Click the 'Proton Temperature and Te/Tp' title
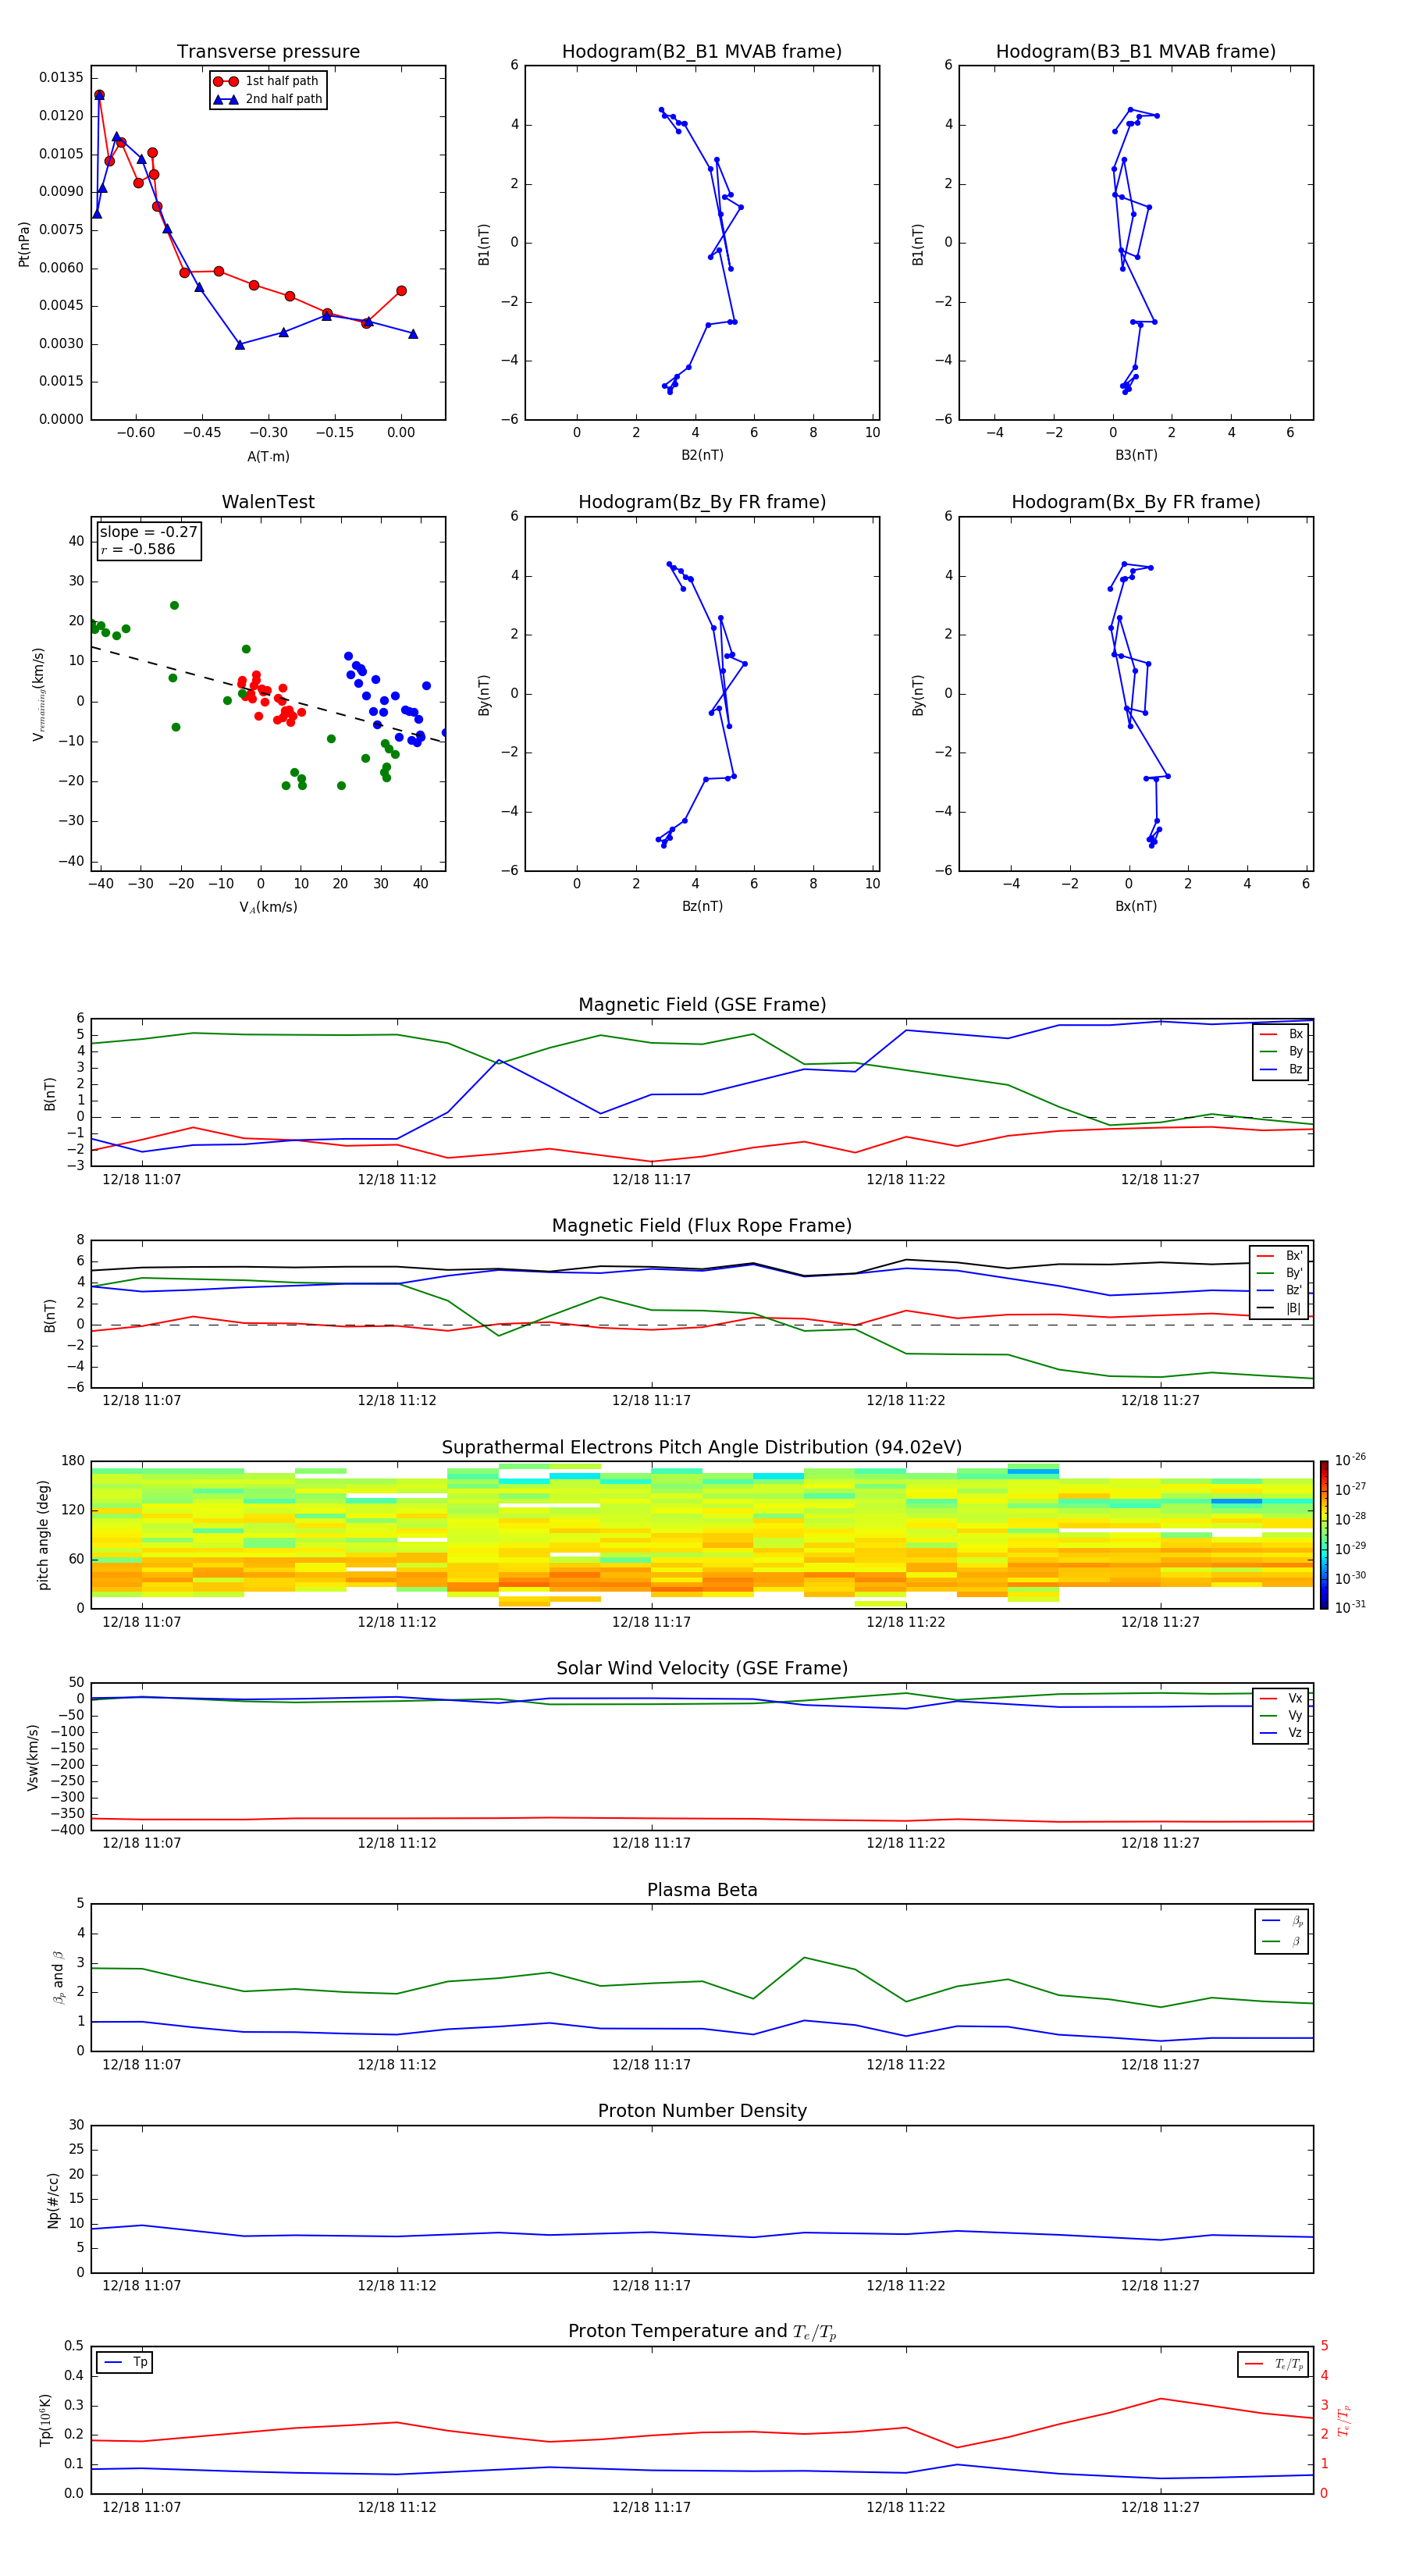1405x2576 pixels. tap(702, 2332)
